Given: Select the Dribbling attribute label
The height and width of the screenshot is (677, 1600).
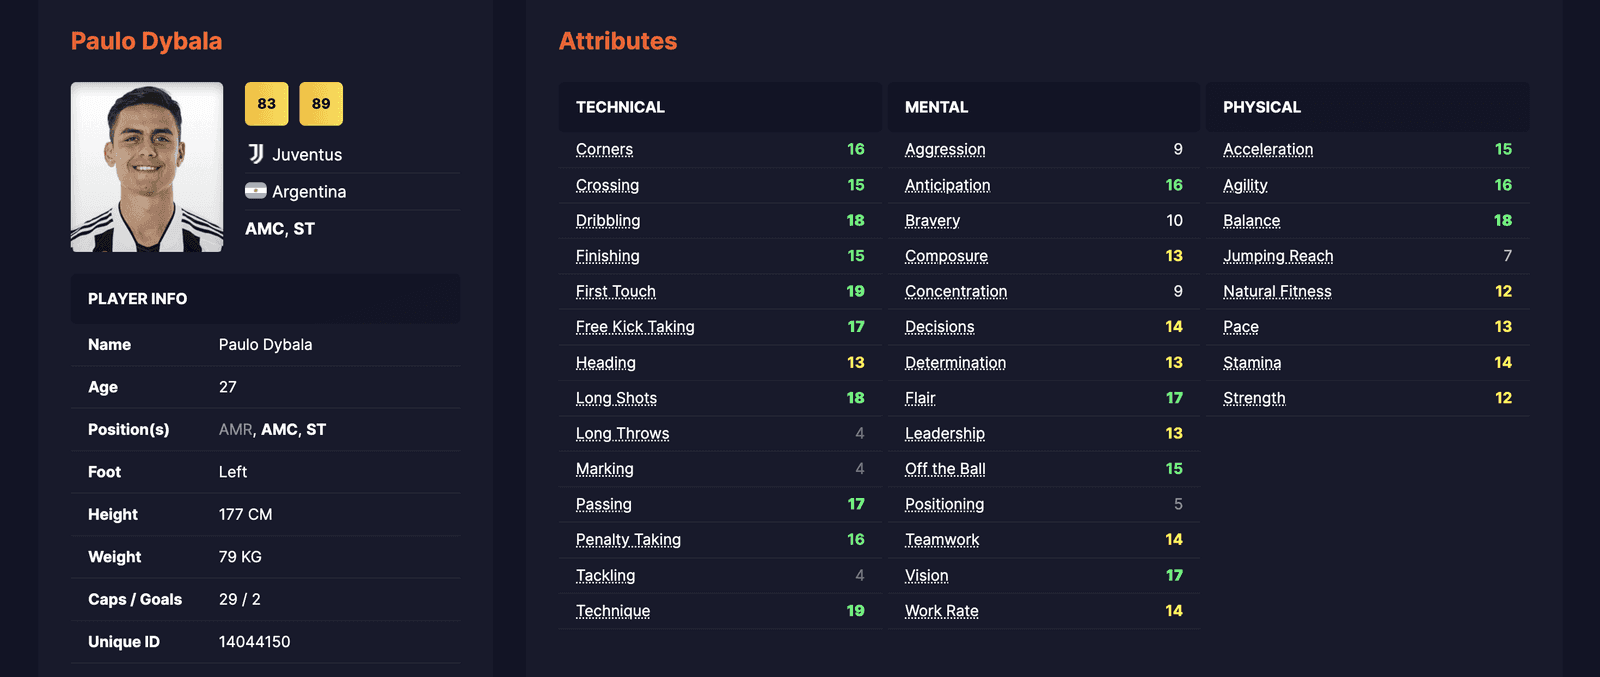Looking at the screenshot, I should click(x=608, y=221).
